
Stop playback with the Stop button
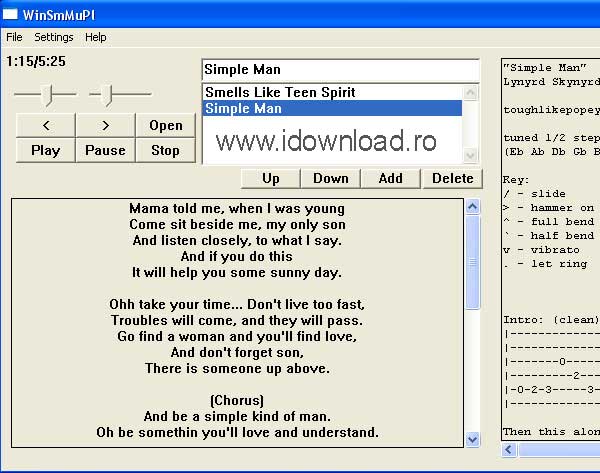165,150
